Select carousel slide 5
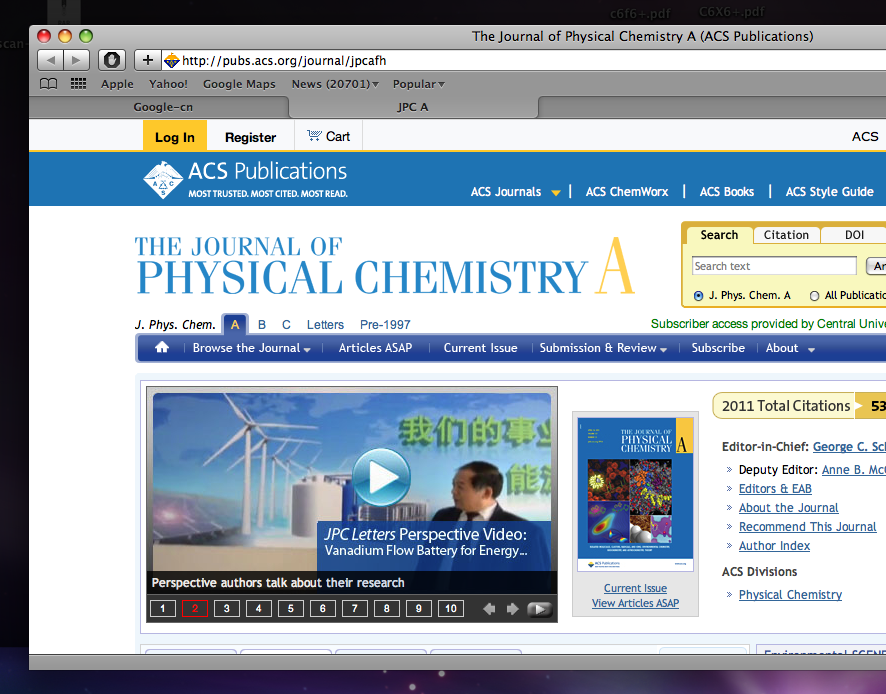This screenshot has height=694, width=886. (x=290, y=609)
